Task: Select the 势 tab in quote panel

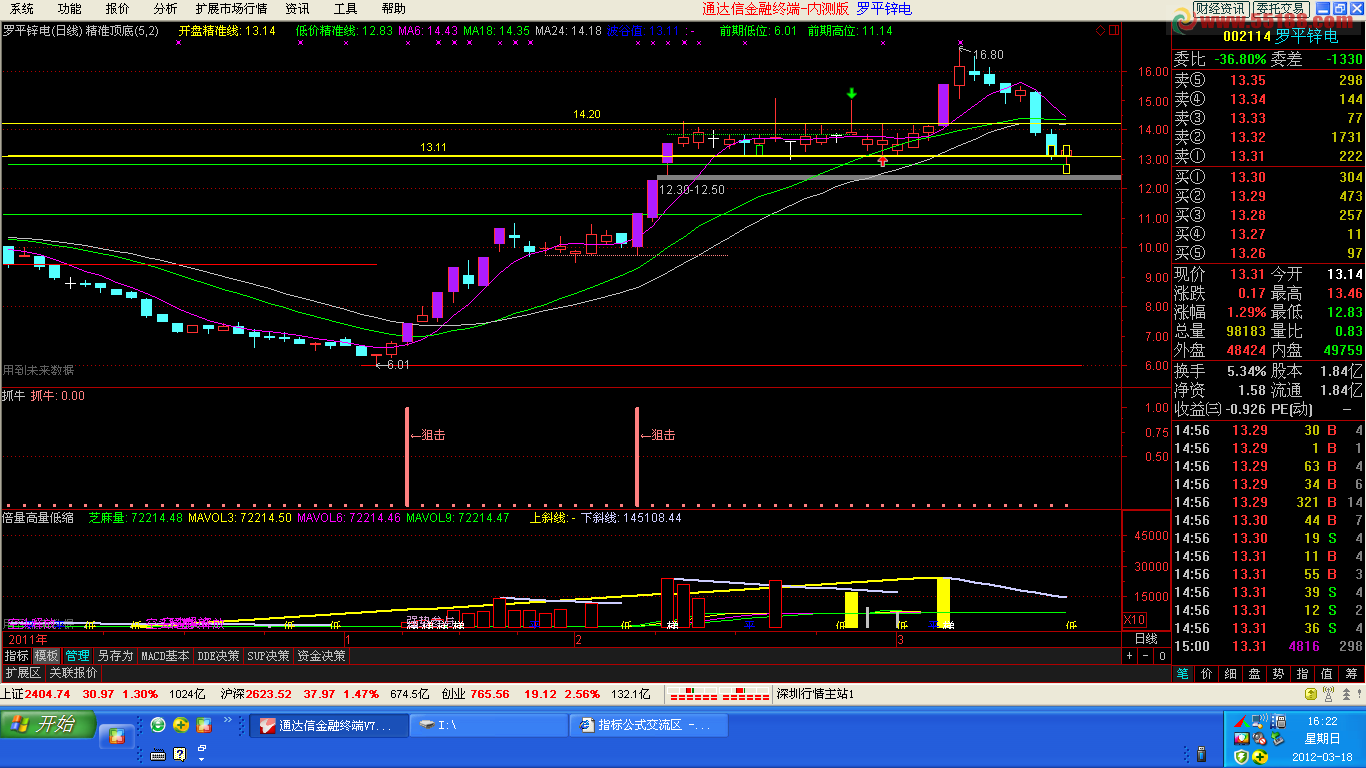Action: click(1279, 673)
